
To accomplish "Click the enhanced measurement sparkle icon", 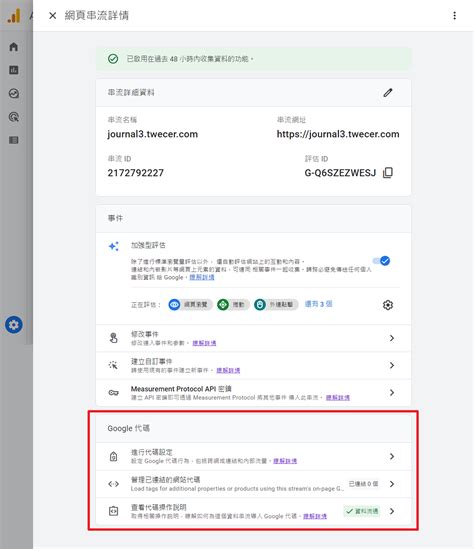I will [x=113, y=246].
